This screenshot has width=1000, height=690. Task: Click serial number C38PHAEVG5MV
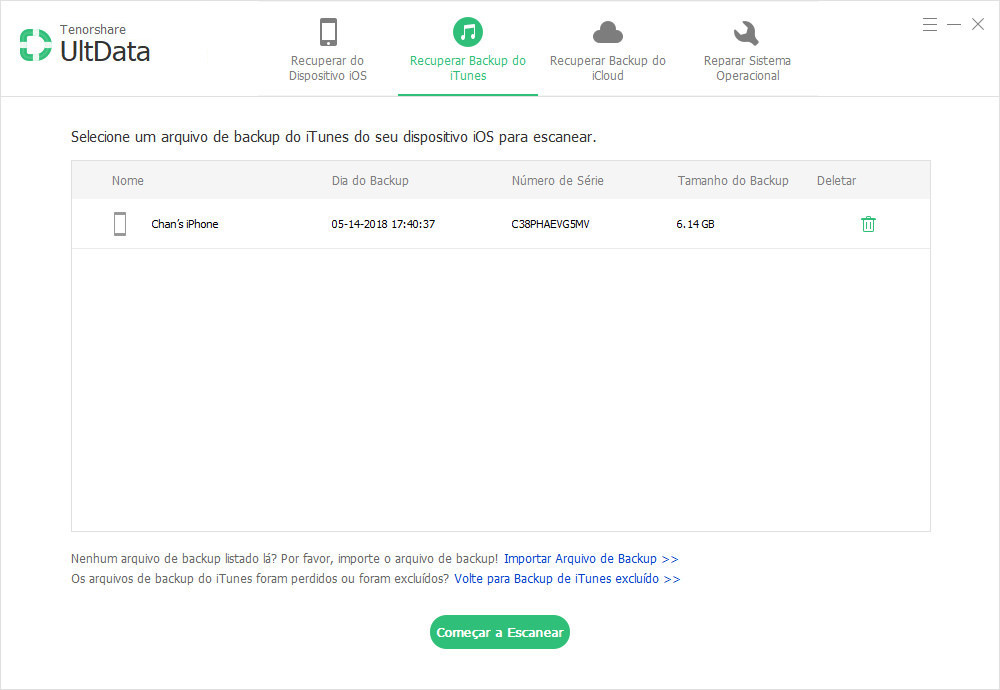pyautogui.click(x=550, y=224)
